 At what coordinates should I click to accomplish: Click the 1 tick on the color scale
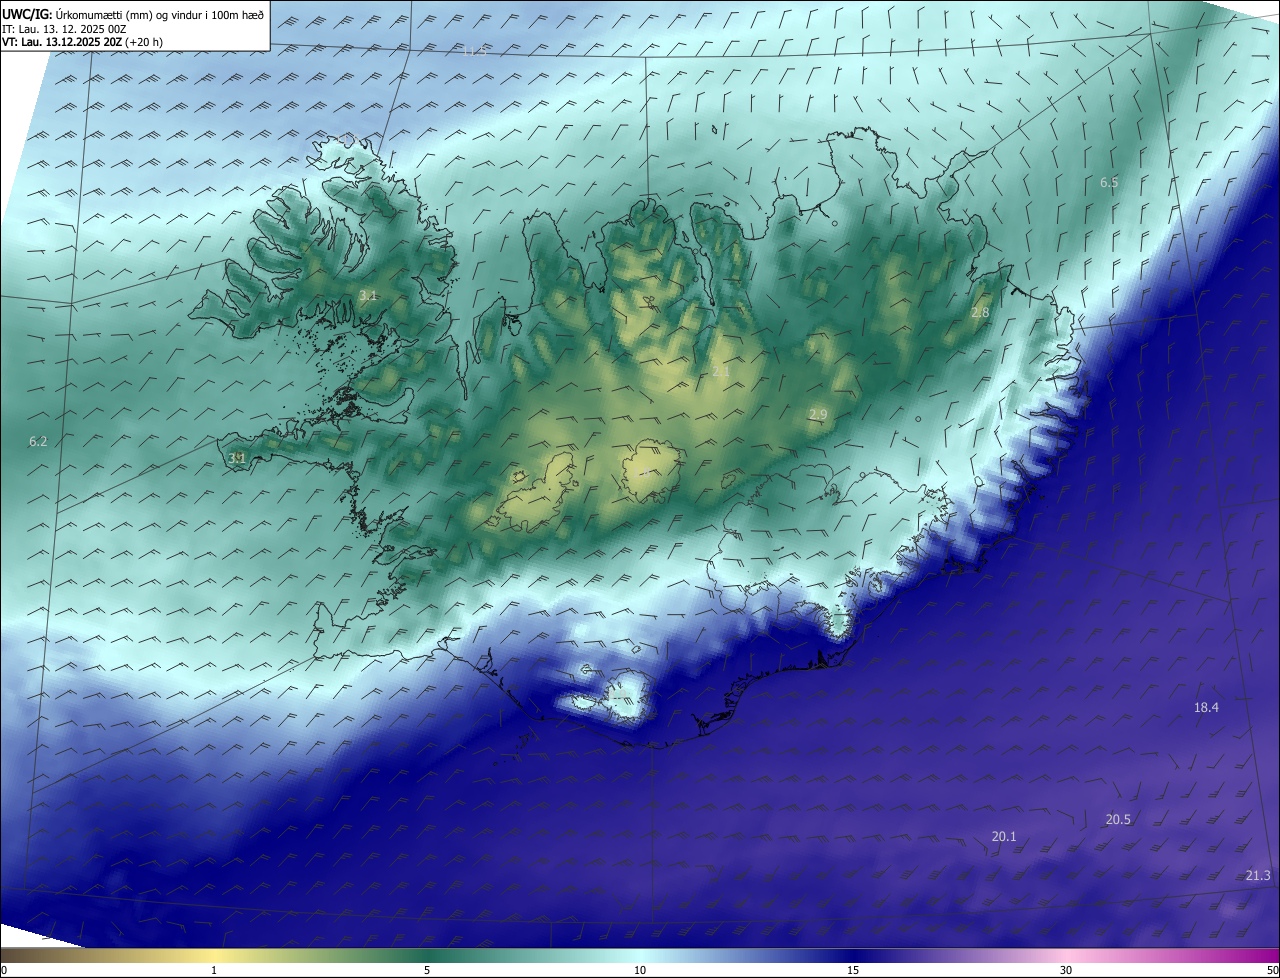pyautogui.click(x=215, y=970)
